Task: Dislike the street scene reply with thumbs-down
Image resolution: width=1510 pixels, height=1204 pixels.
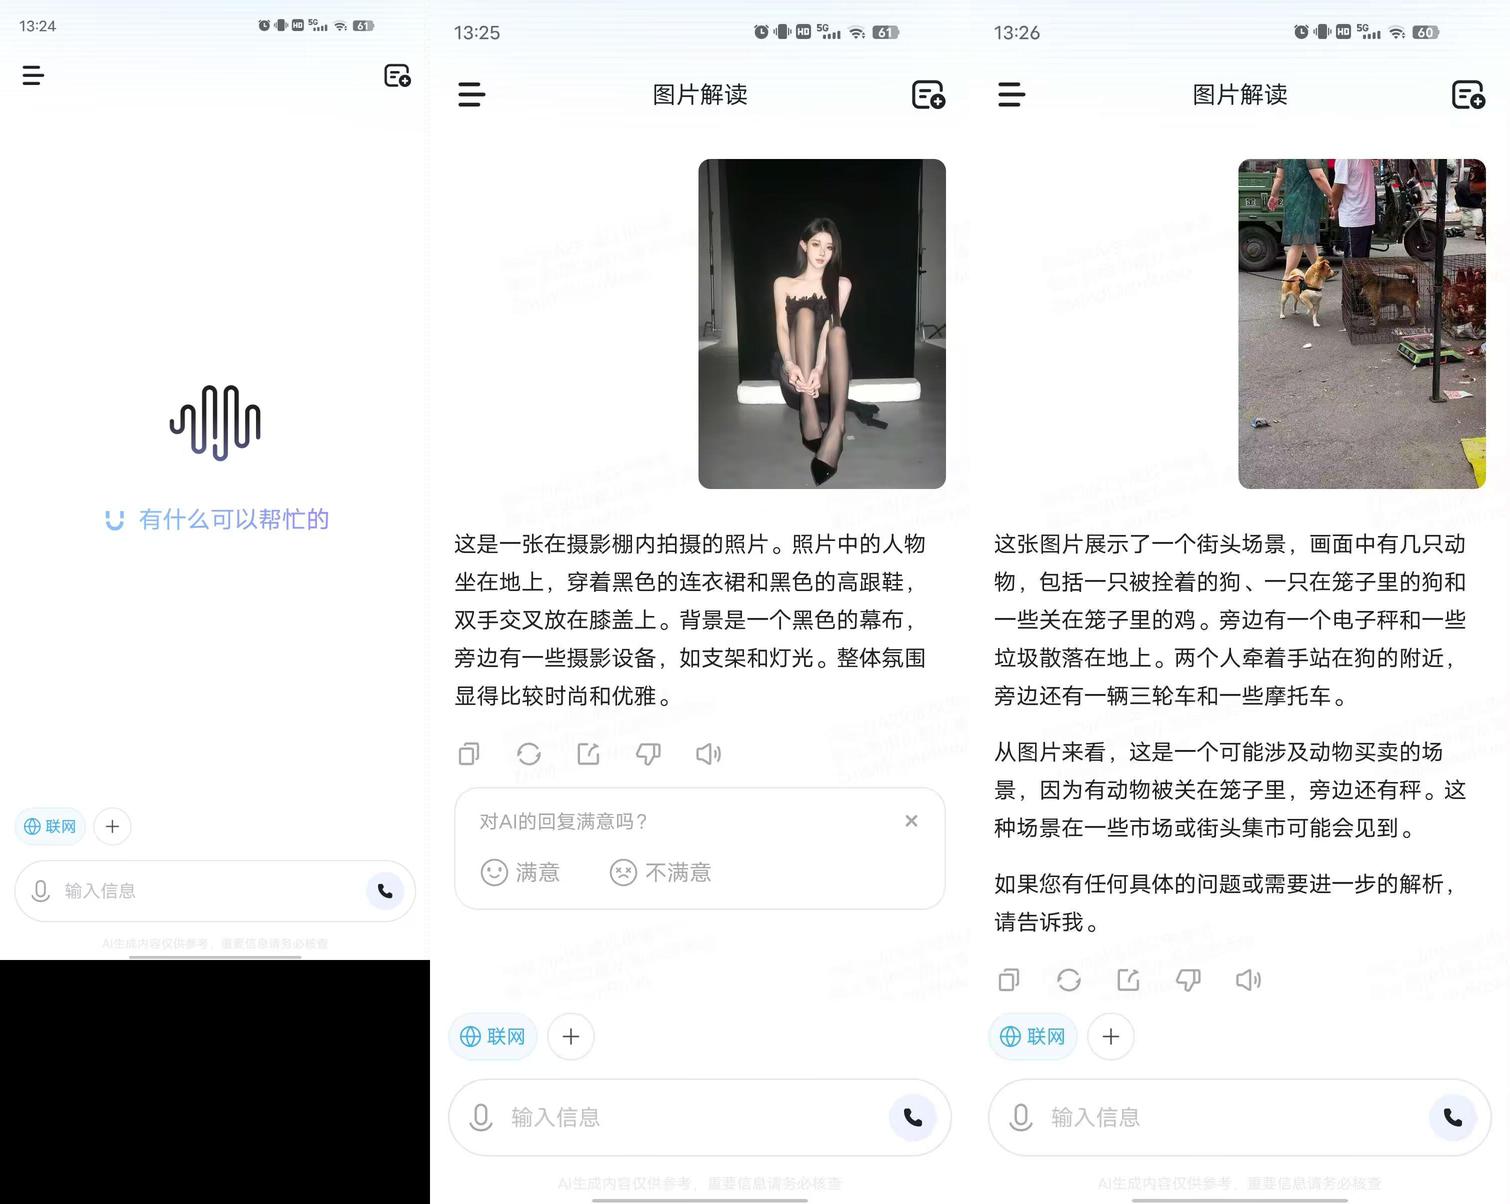Action: pyautogui.click(x=1188, y=980)
